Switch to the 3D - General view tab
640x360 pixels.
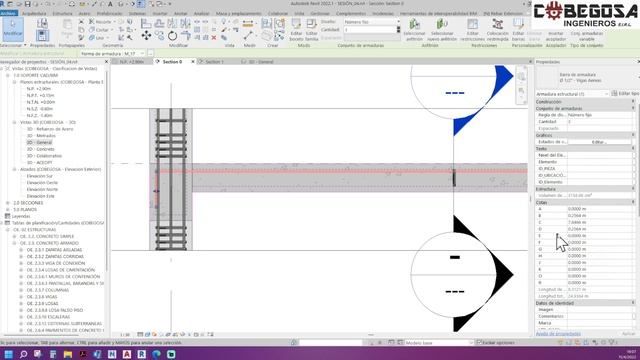click(x=261, y=62)
